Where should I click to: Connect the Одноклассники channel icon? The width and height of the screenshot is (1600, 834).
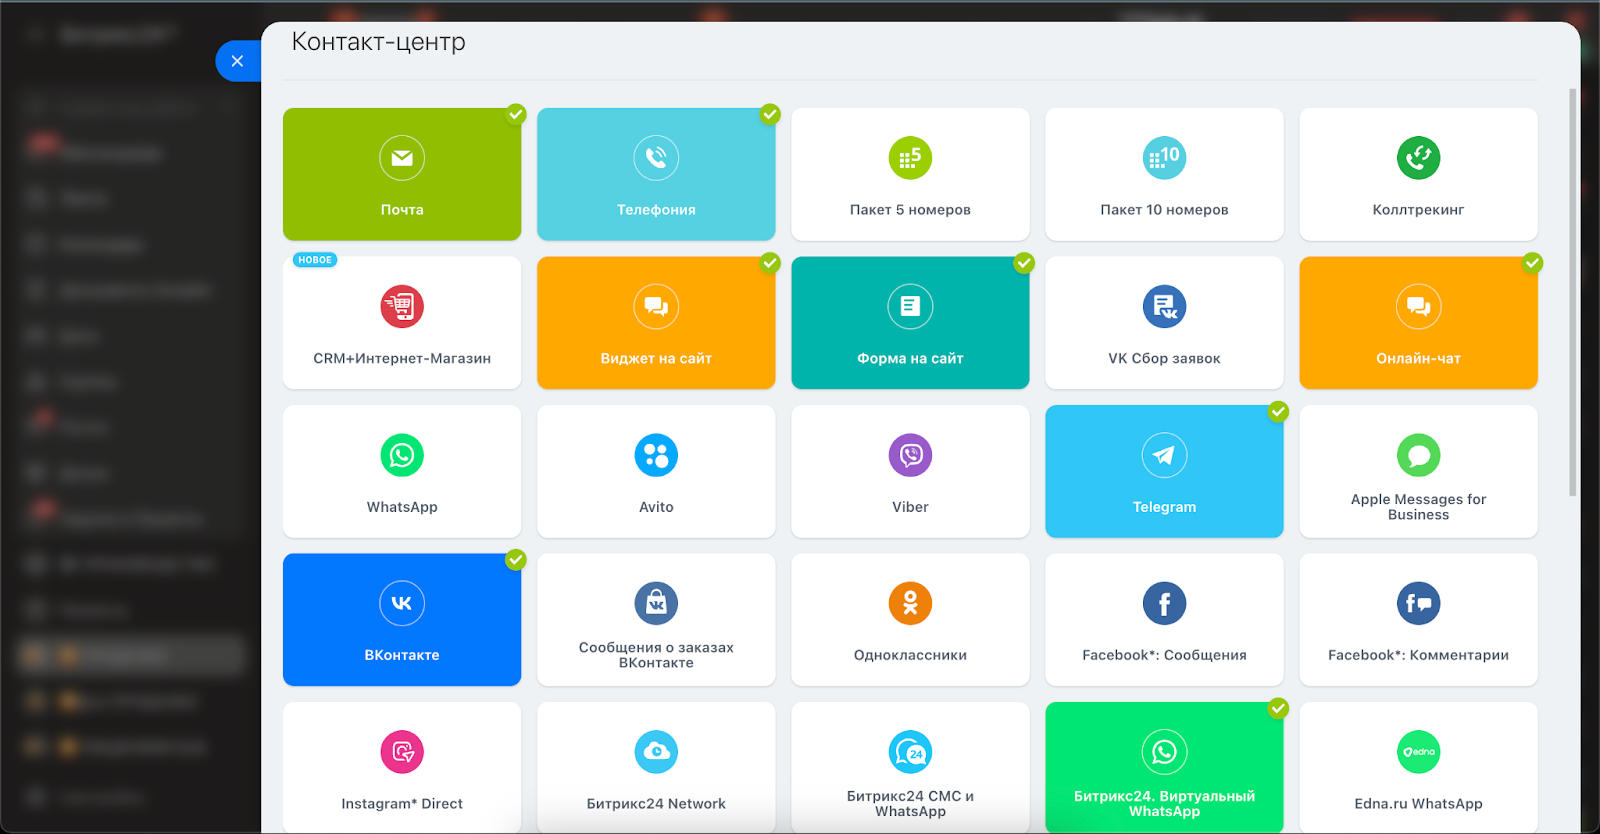pos(910,603)
